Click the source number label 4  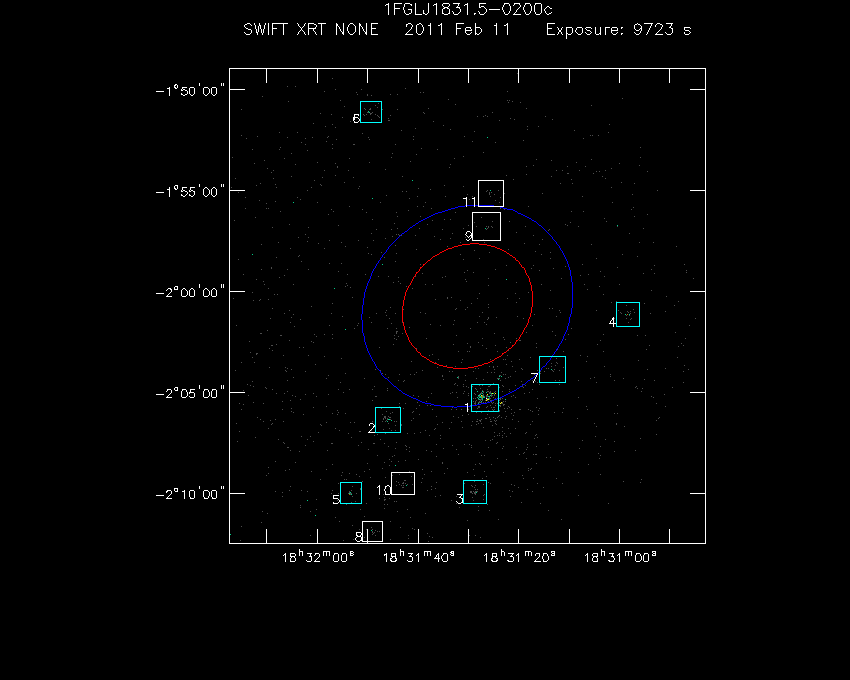pyautogui.click(x=612, y=322)
